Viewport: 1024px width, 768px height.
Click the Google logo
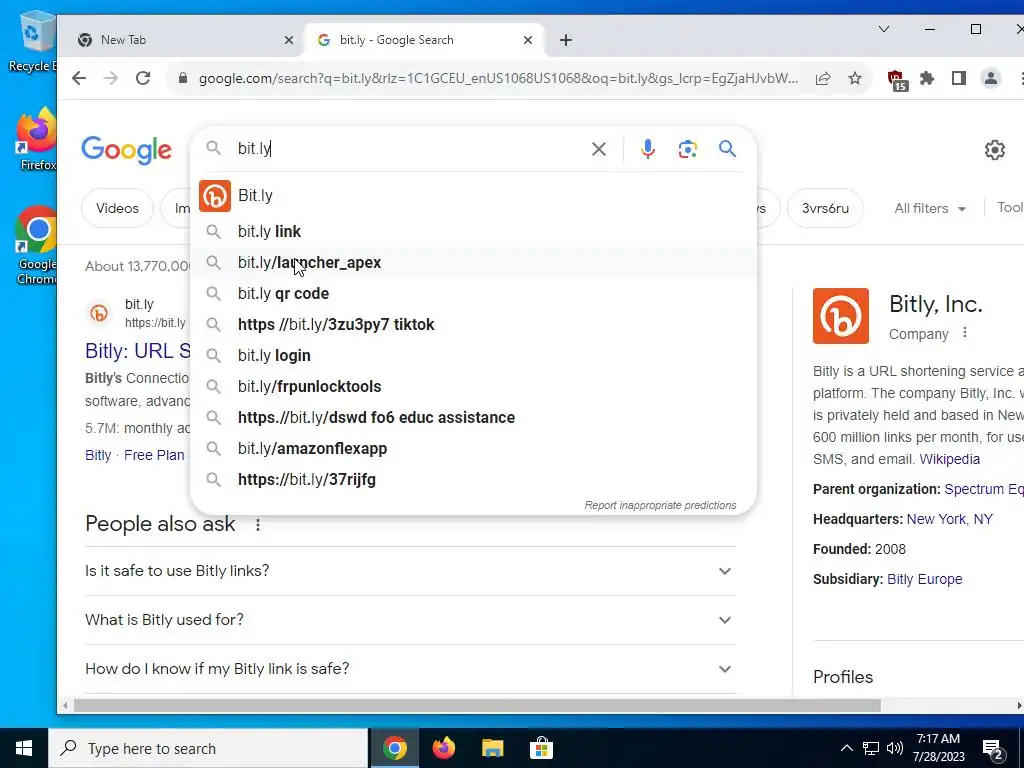point(127,150)
